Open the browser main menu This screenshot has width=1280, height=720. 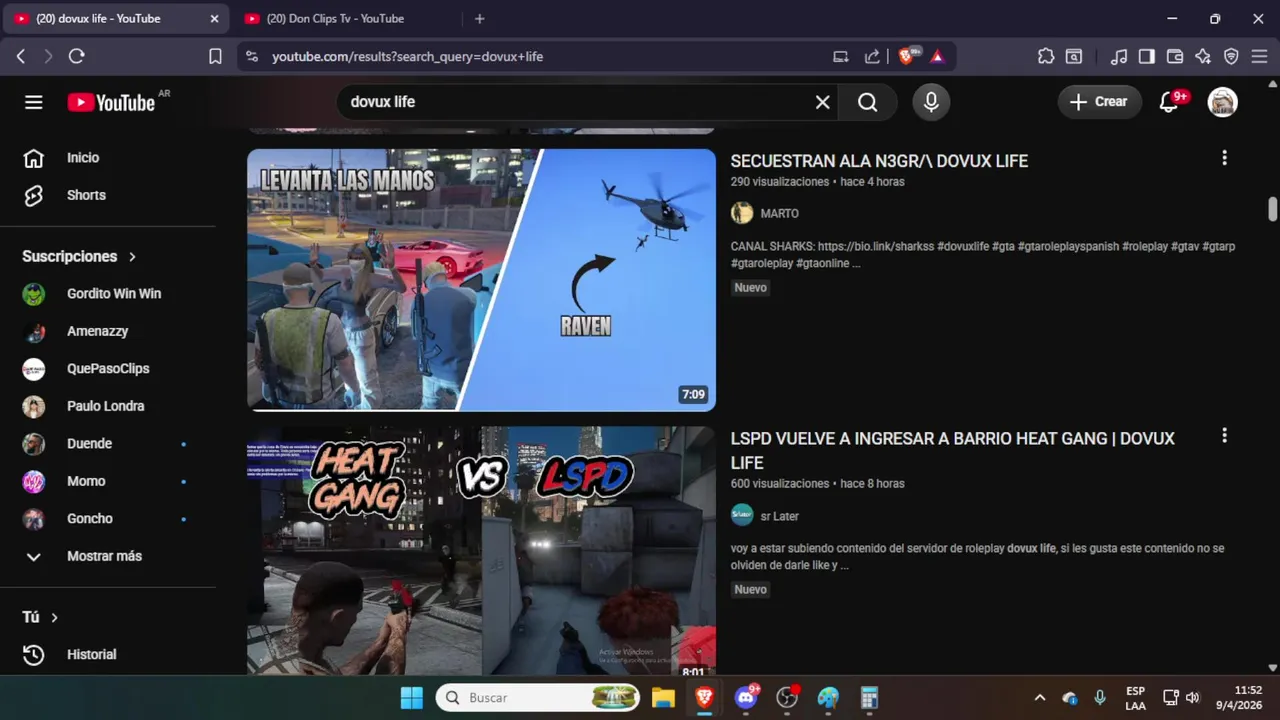[1259, 57]
